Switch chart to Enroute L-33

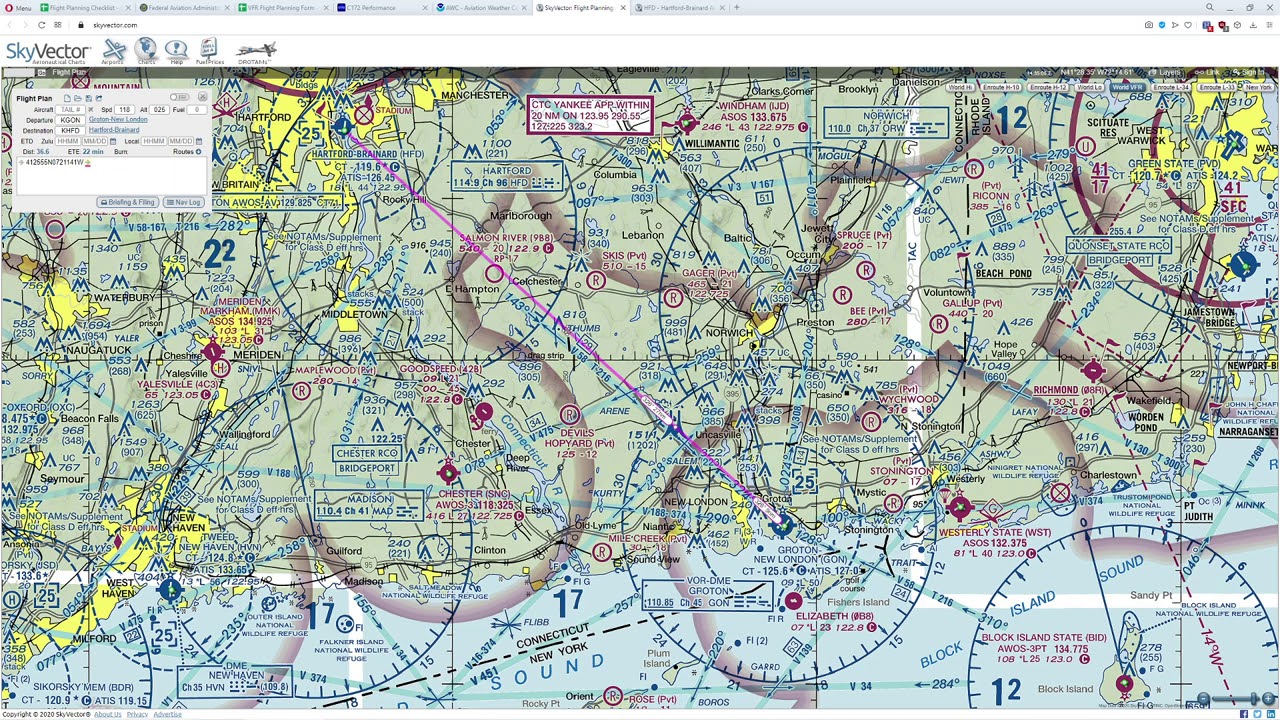(1217, 87)
